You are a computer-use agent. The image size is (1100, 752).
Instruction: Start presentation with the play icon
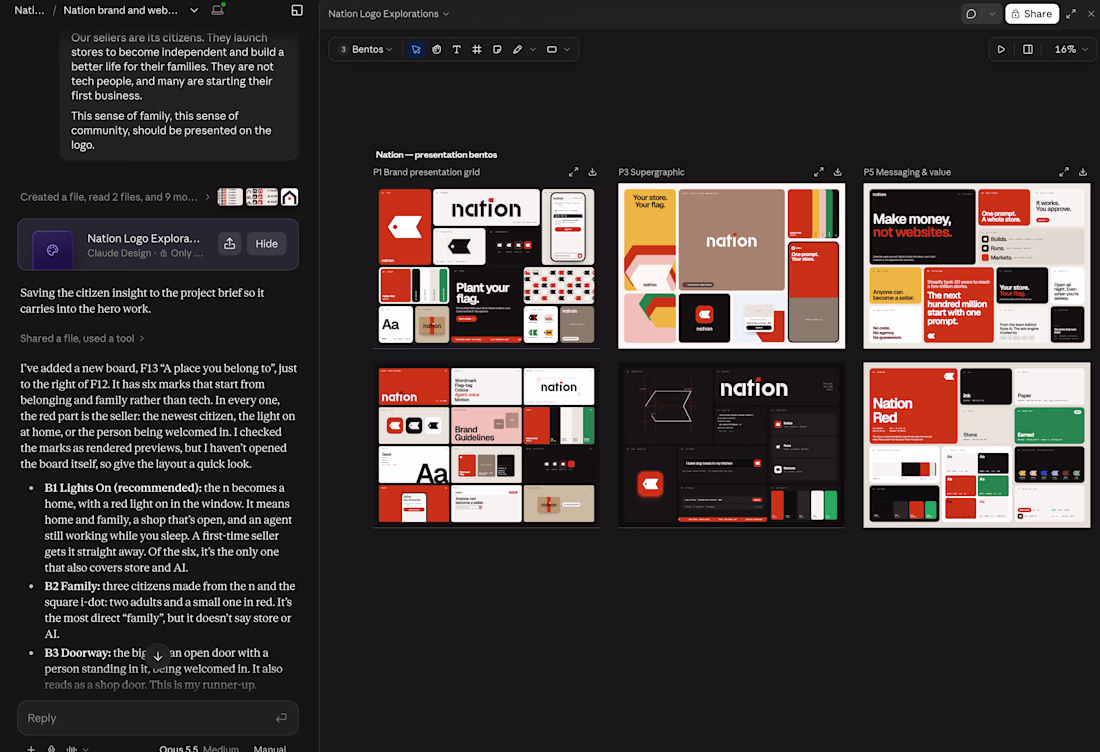tap(1001, 49)
